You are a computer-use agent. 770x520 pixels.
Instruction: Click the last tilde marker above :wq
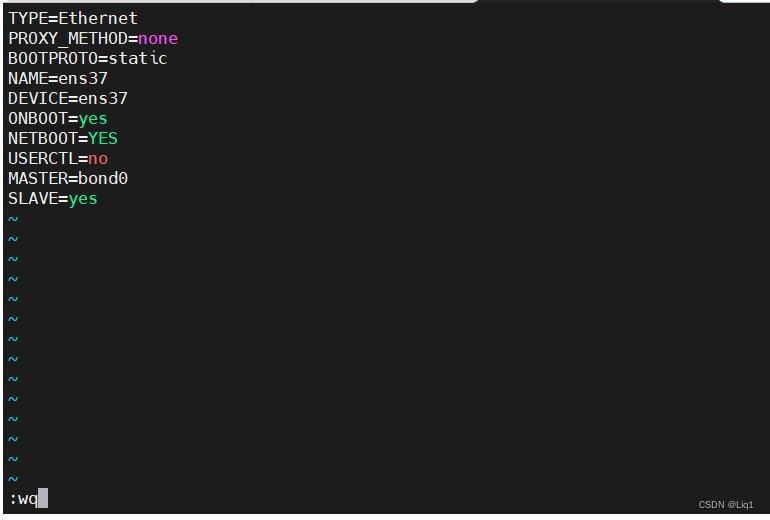coord(13,479)
